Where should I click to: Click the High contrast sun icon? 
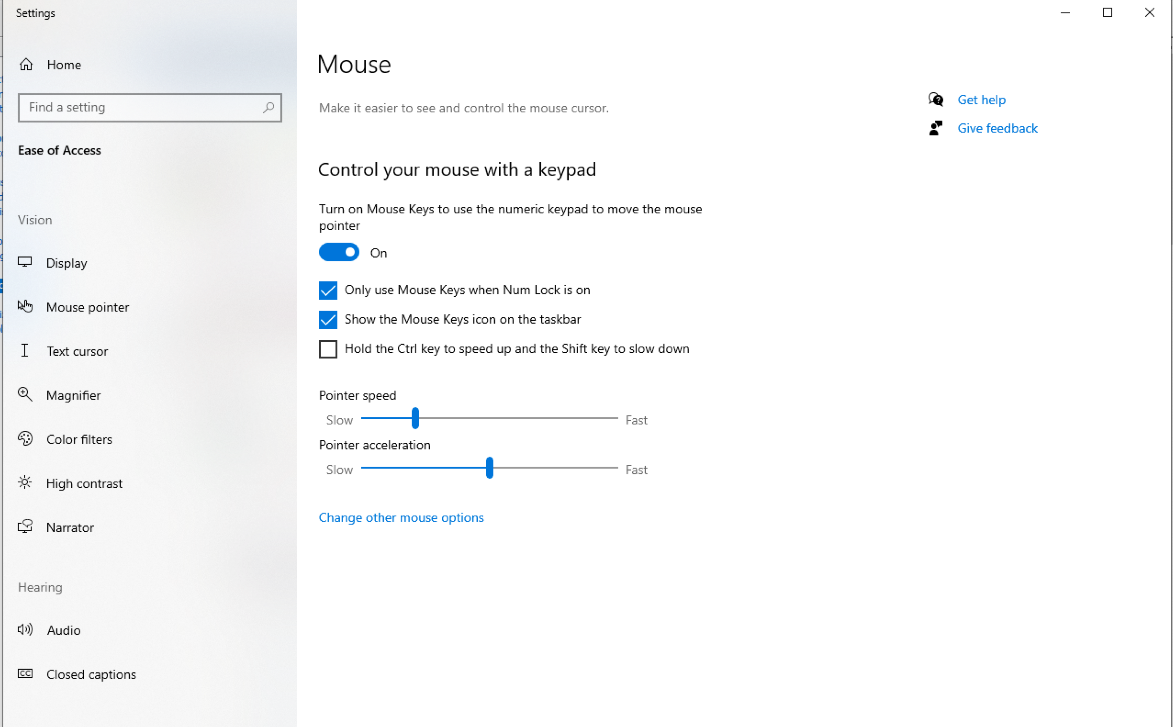[26, 483]
